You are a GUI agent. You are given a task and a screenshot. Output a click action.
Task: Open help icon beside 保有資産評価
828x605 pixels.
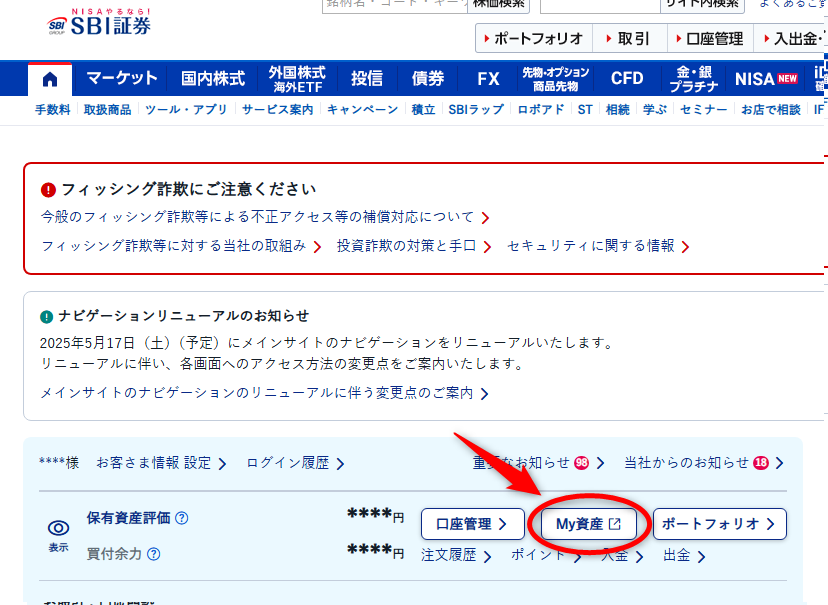pyautogui.click(x=182, y=518)
